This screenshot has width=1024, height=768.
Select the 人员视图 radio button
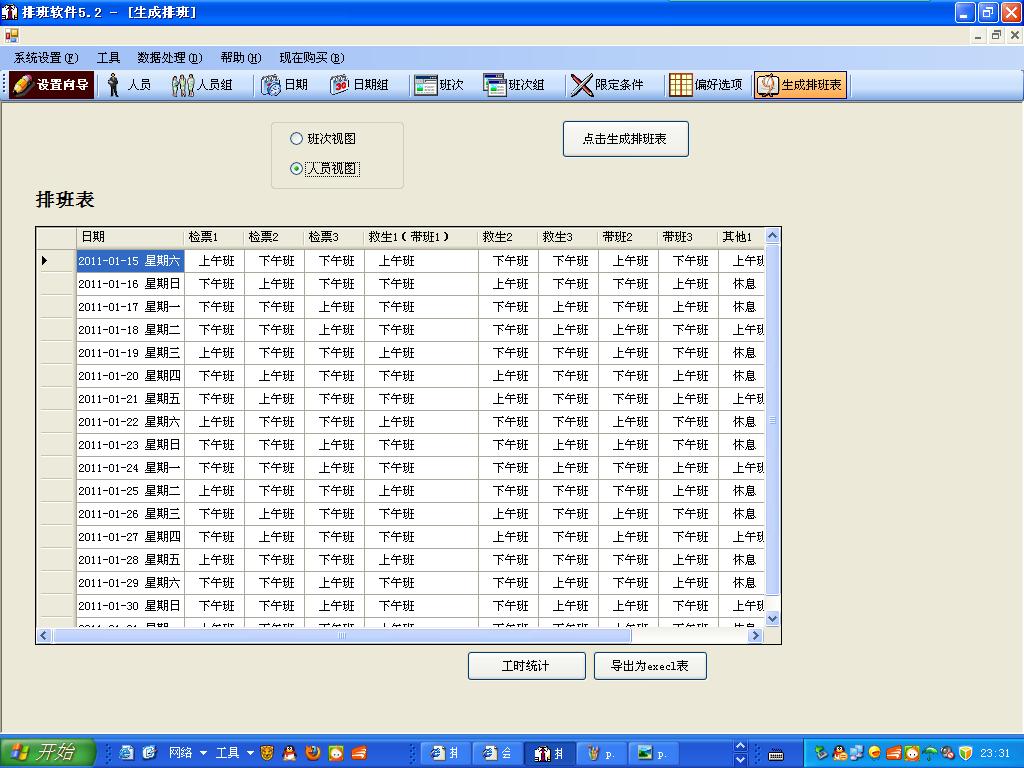coord(325,168)
